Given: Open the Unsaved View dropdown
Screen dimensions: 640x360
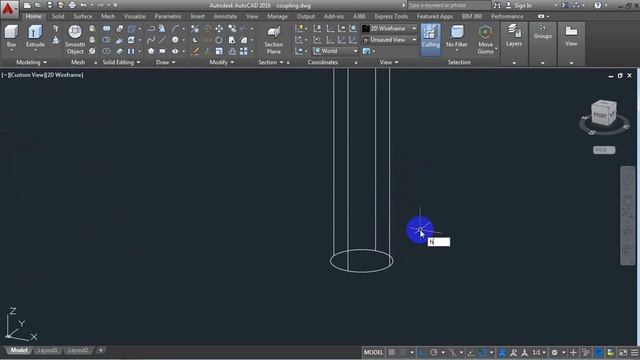Looking at the screenshot, I should point(390,40).
